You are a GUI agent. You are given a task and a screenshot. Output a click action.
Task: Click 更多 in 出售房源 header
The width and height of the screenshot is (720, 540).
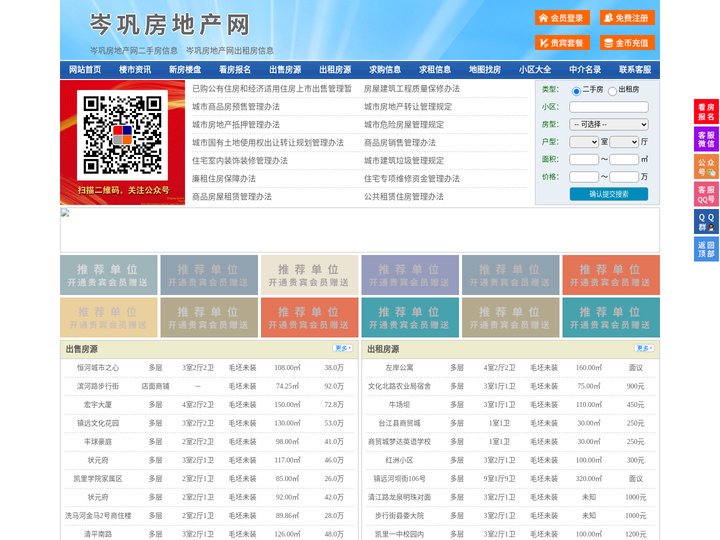tap(343, 349)
